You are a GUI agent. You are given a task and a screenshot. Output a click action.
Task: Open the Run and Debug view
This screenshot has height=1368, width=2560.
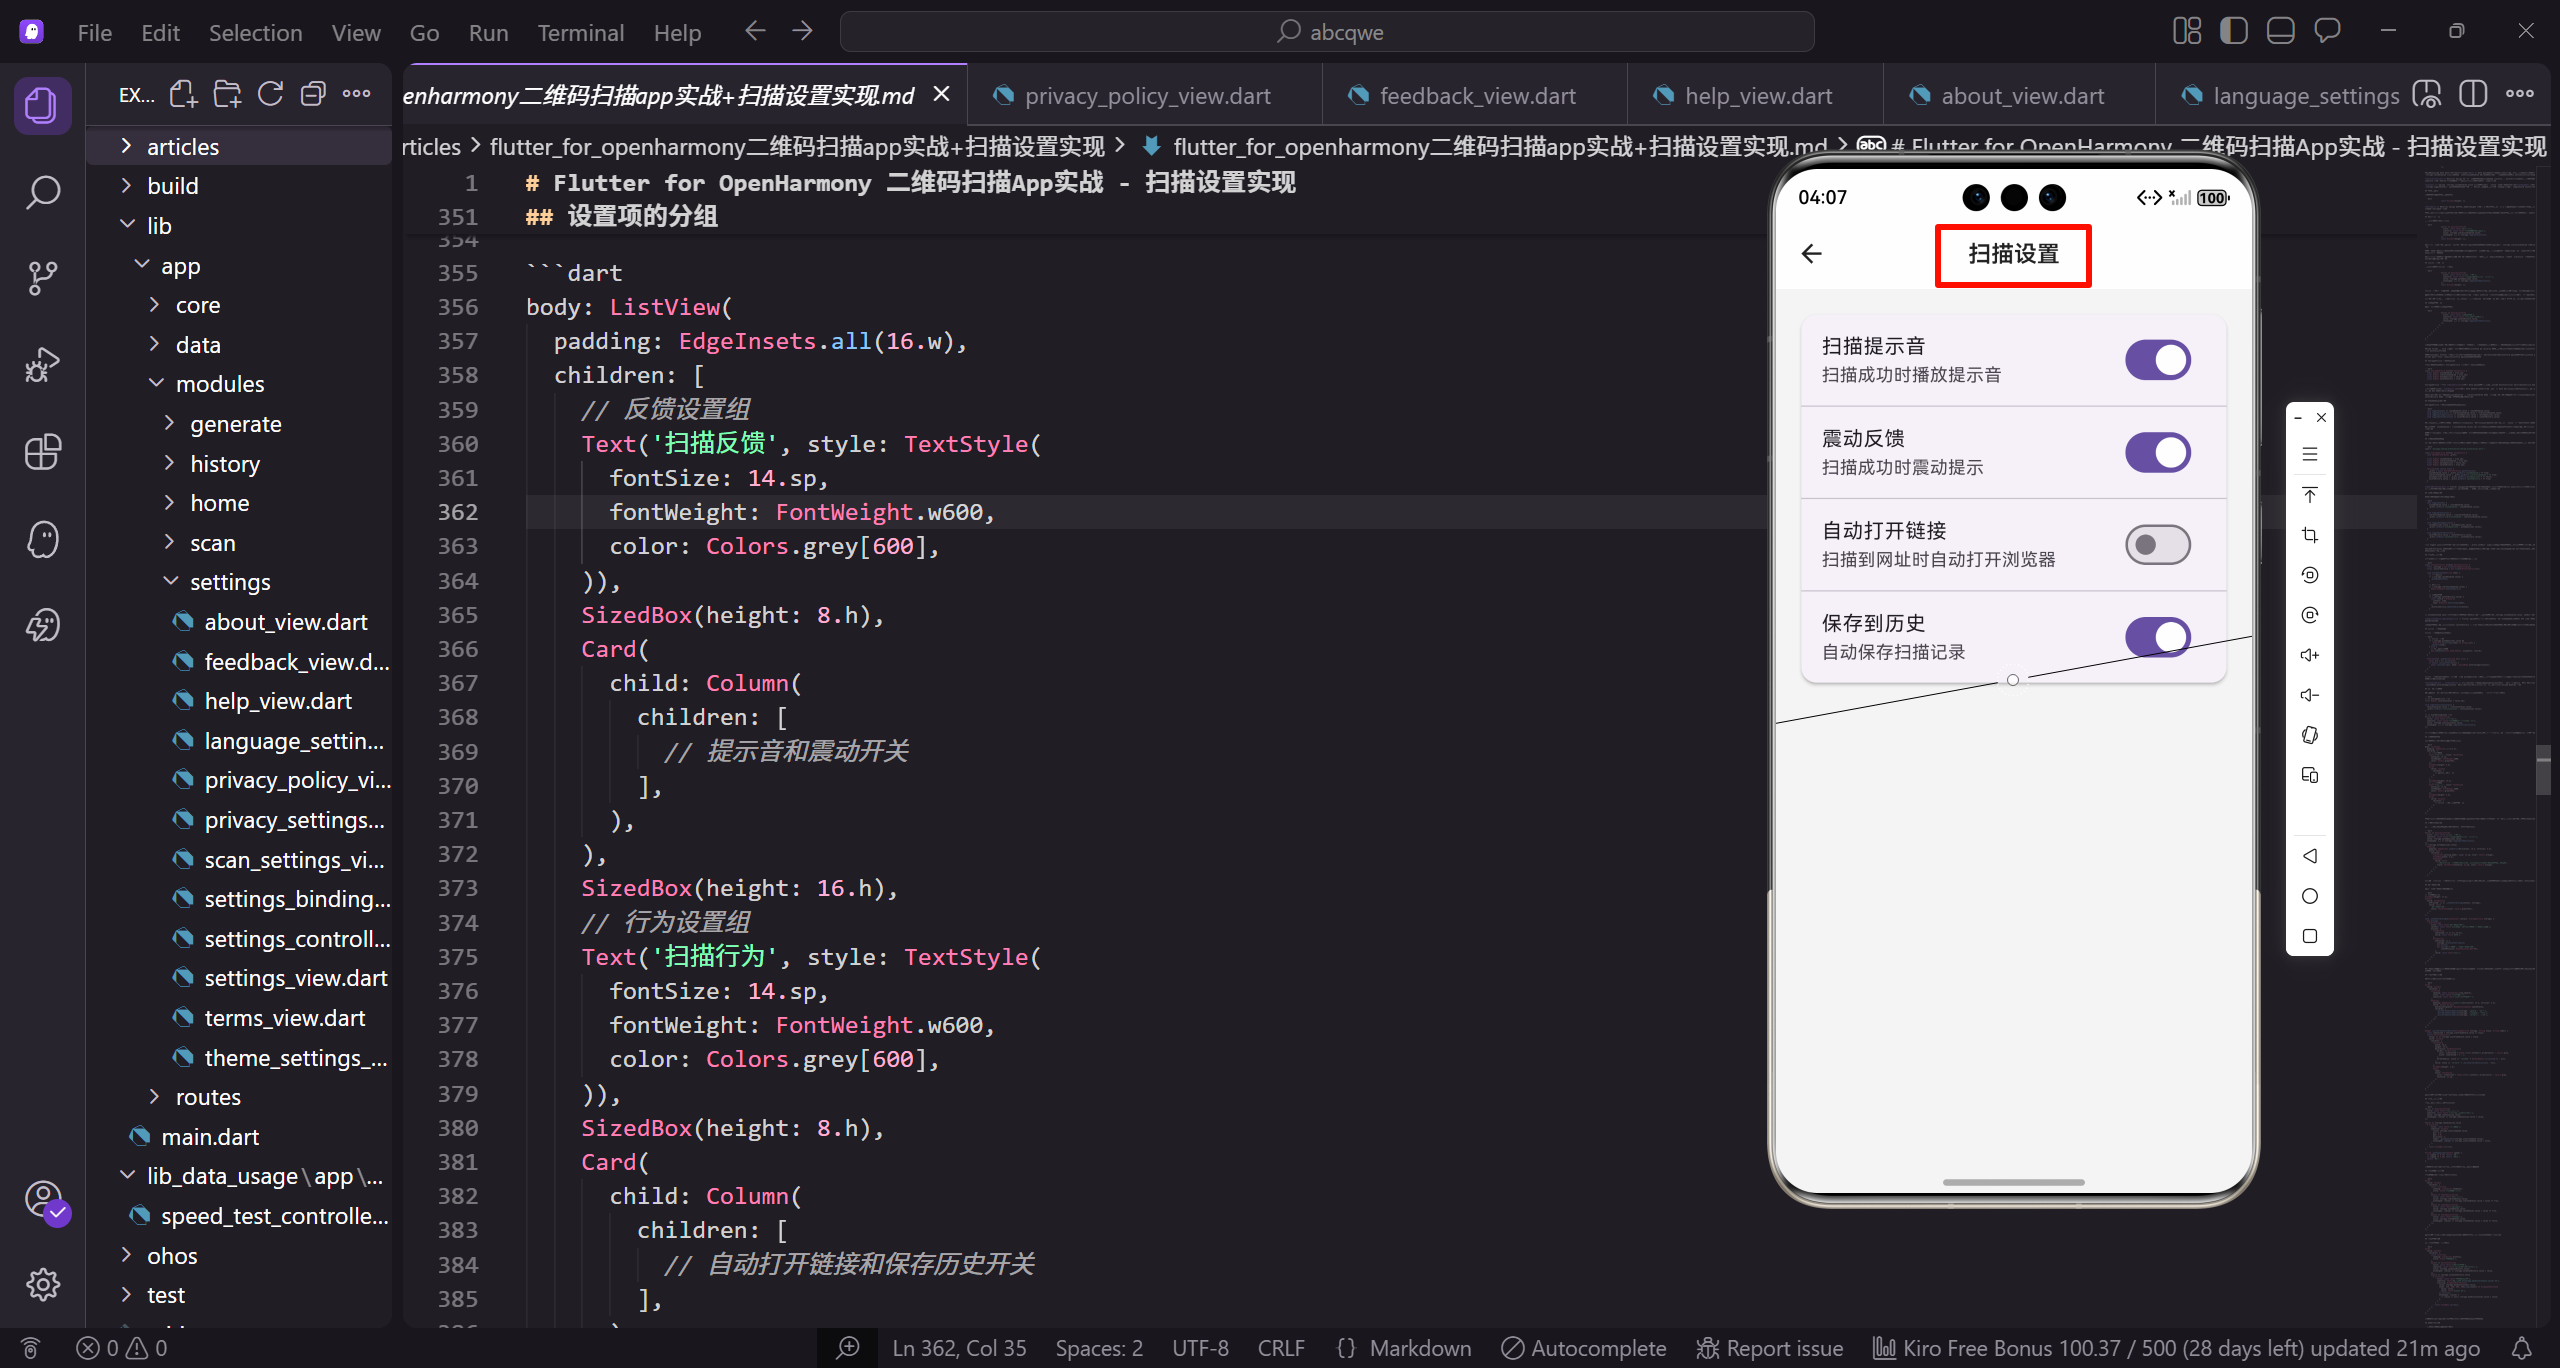[x=42, y=365]
